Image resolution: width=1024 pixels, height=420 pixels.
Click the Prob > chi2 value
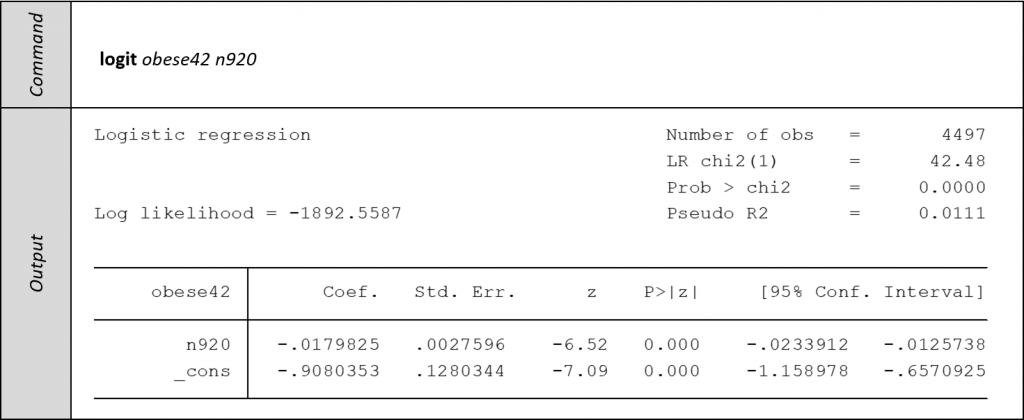coord(952,187)
